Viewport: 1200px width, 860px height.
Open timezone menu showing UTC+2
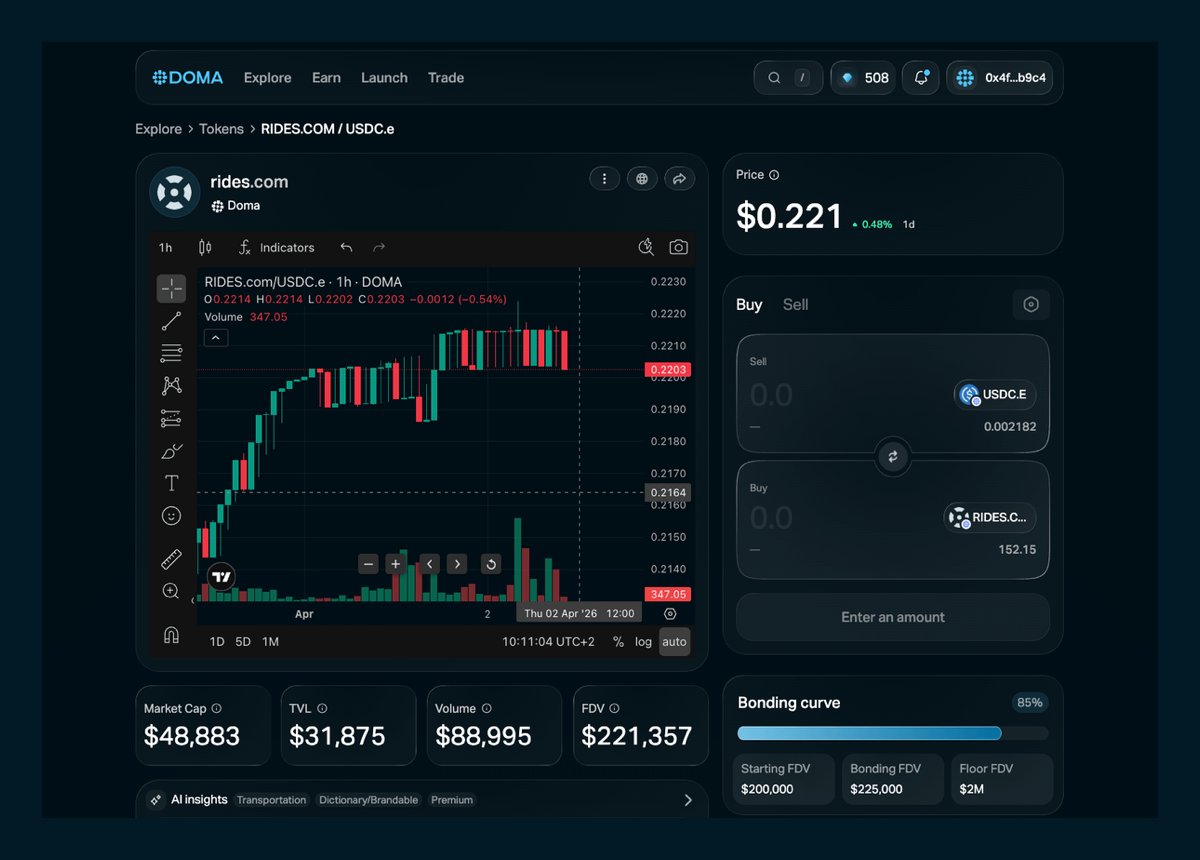(548, 642)
